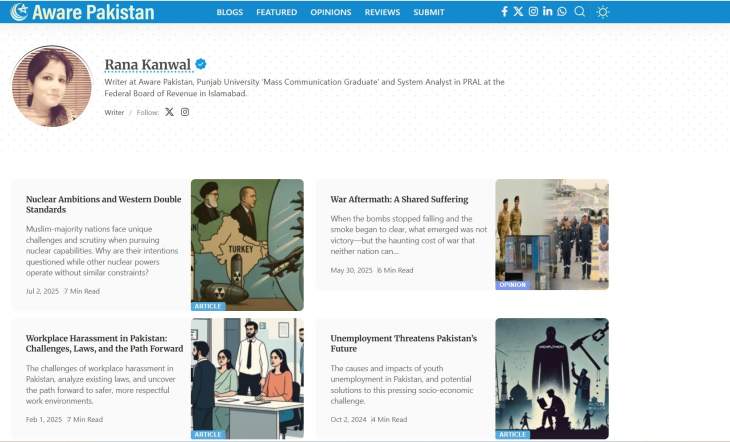Open the FEATURED menu item
Screen dimensions: 730x442
pos(277,12)
